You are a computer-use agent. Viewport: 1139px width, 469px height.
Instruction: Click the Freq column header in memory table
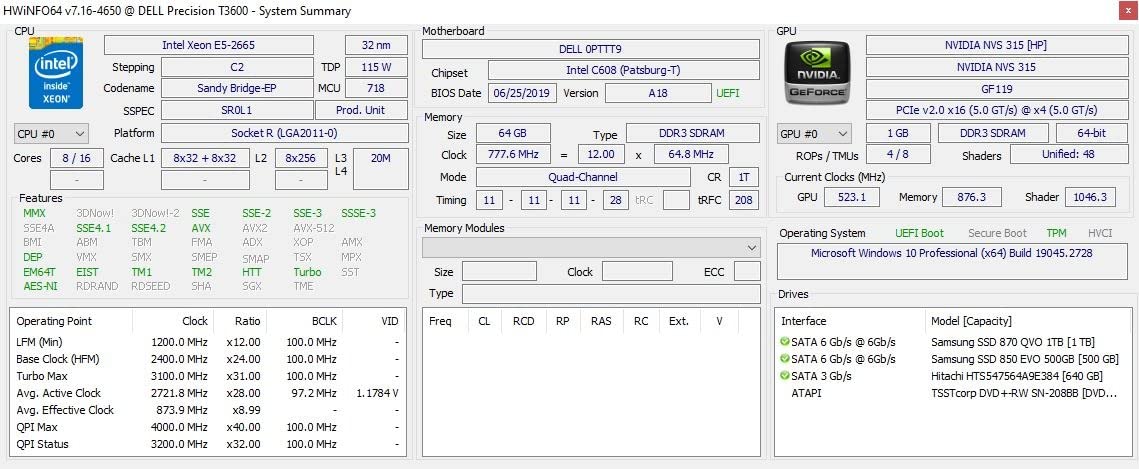coord(440,321)
